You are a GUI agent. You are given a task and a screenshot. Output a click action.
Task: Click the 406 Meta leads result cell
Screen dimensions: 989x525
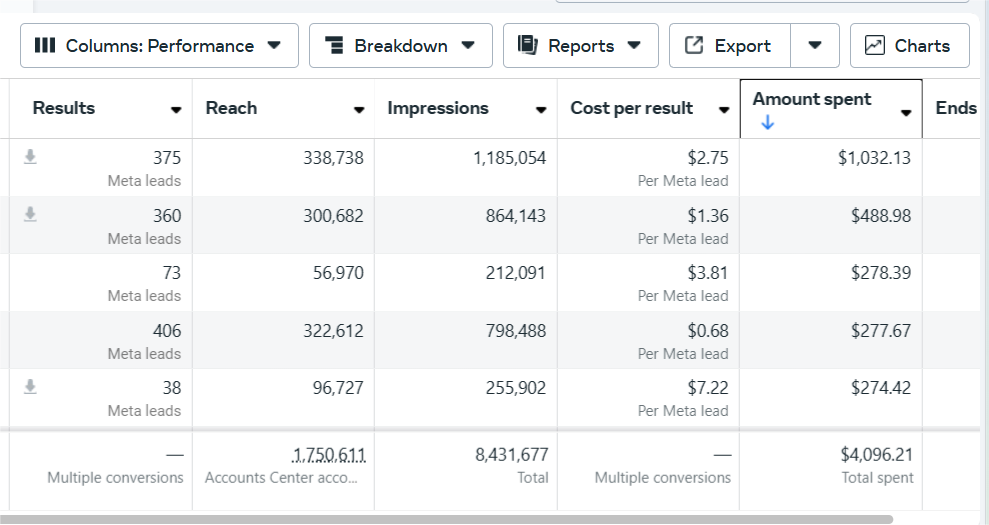tap(166, 331)
